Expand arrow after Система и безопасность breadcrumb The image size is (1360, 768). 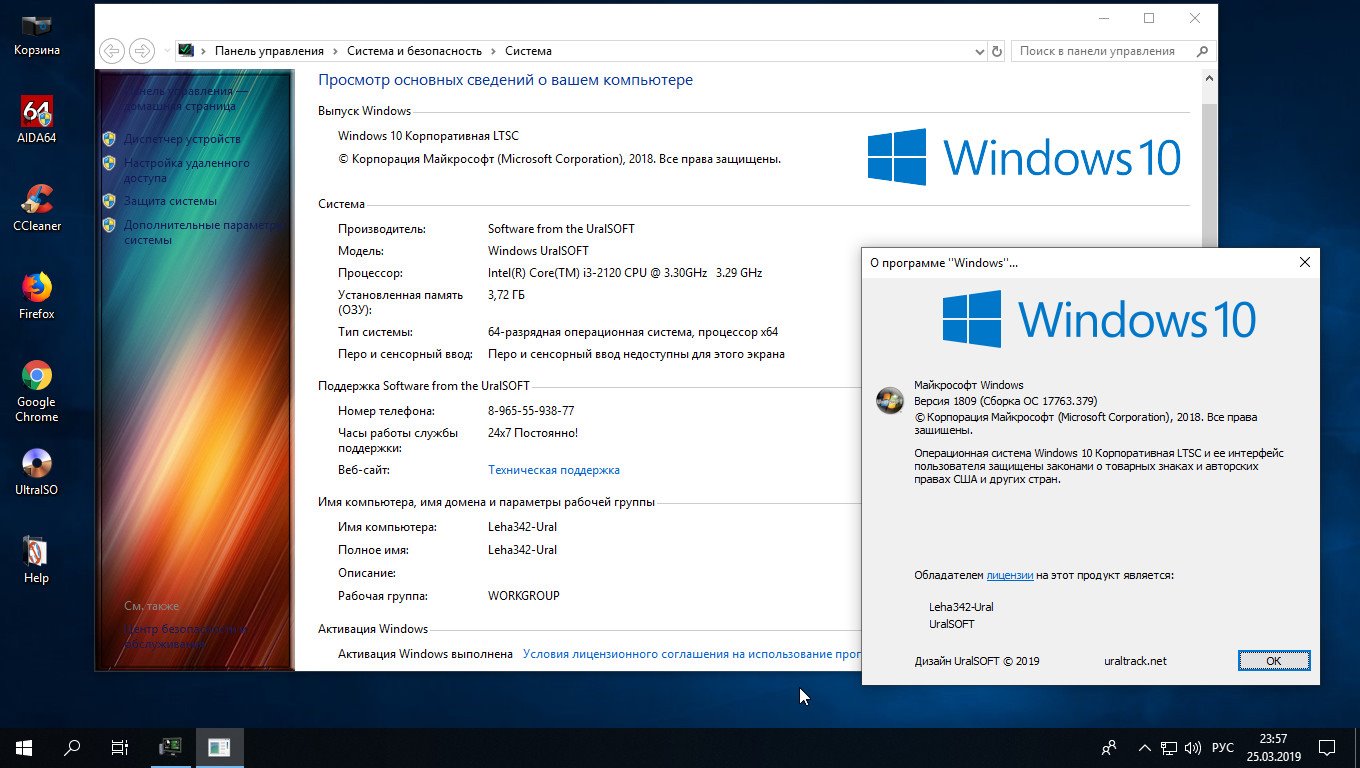(493, 51)
